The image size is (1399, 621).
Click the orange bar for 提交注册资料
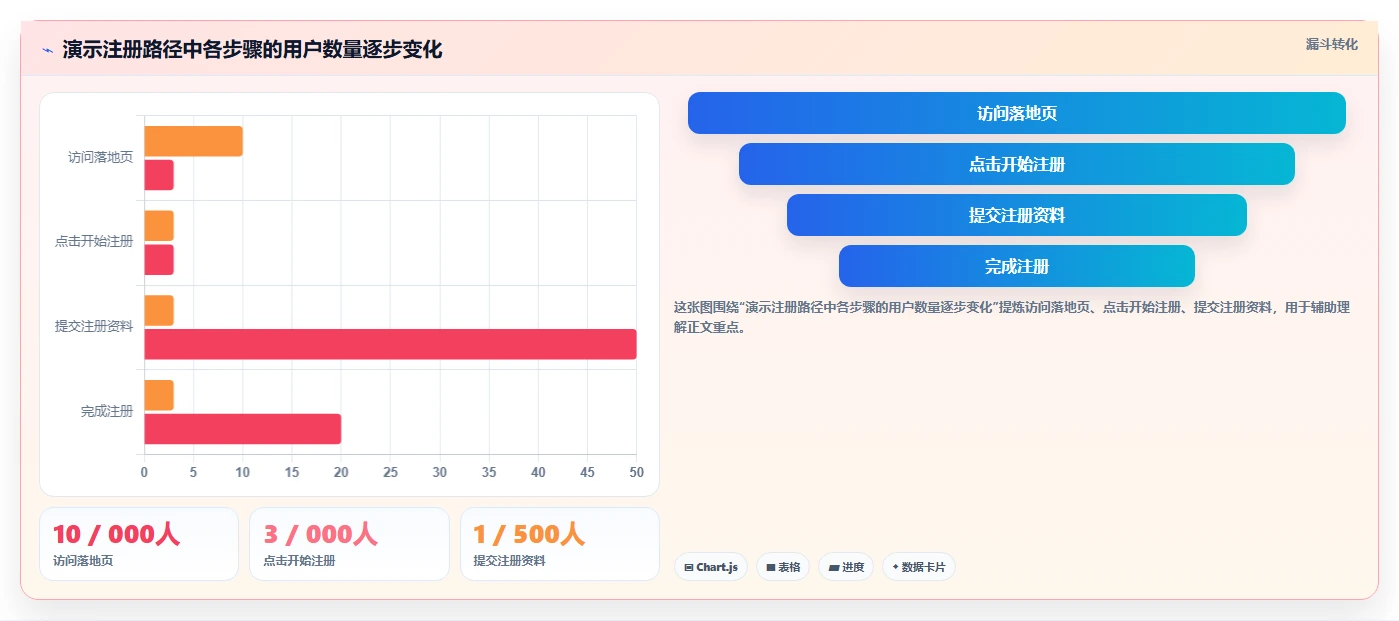point(159,310)
